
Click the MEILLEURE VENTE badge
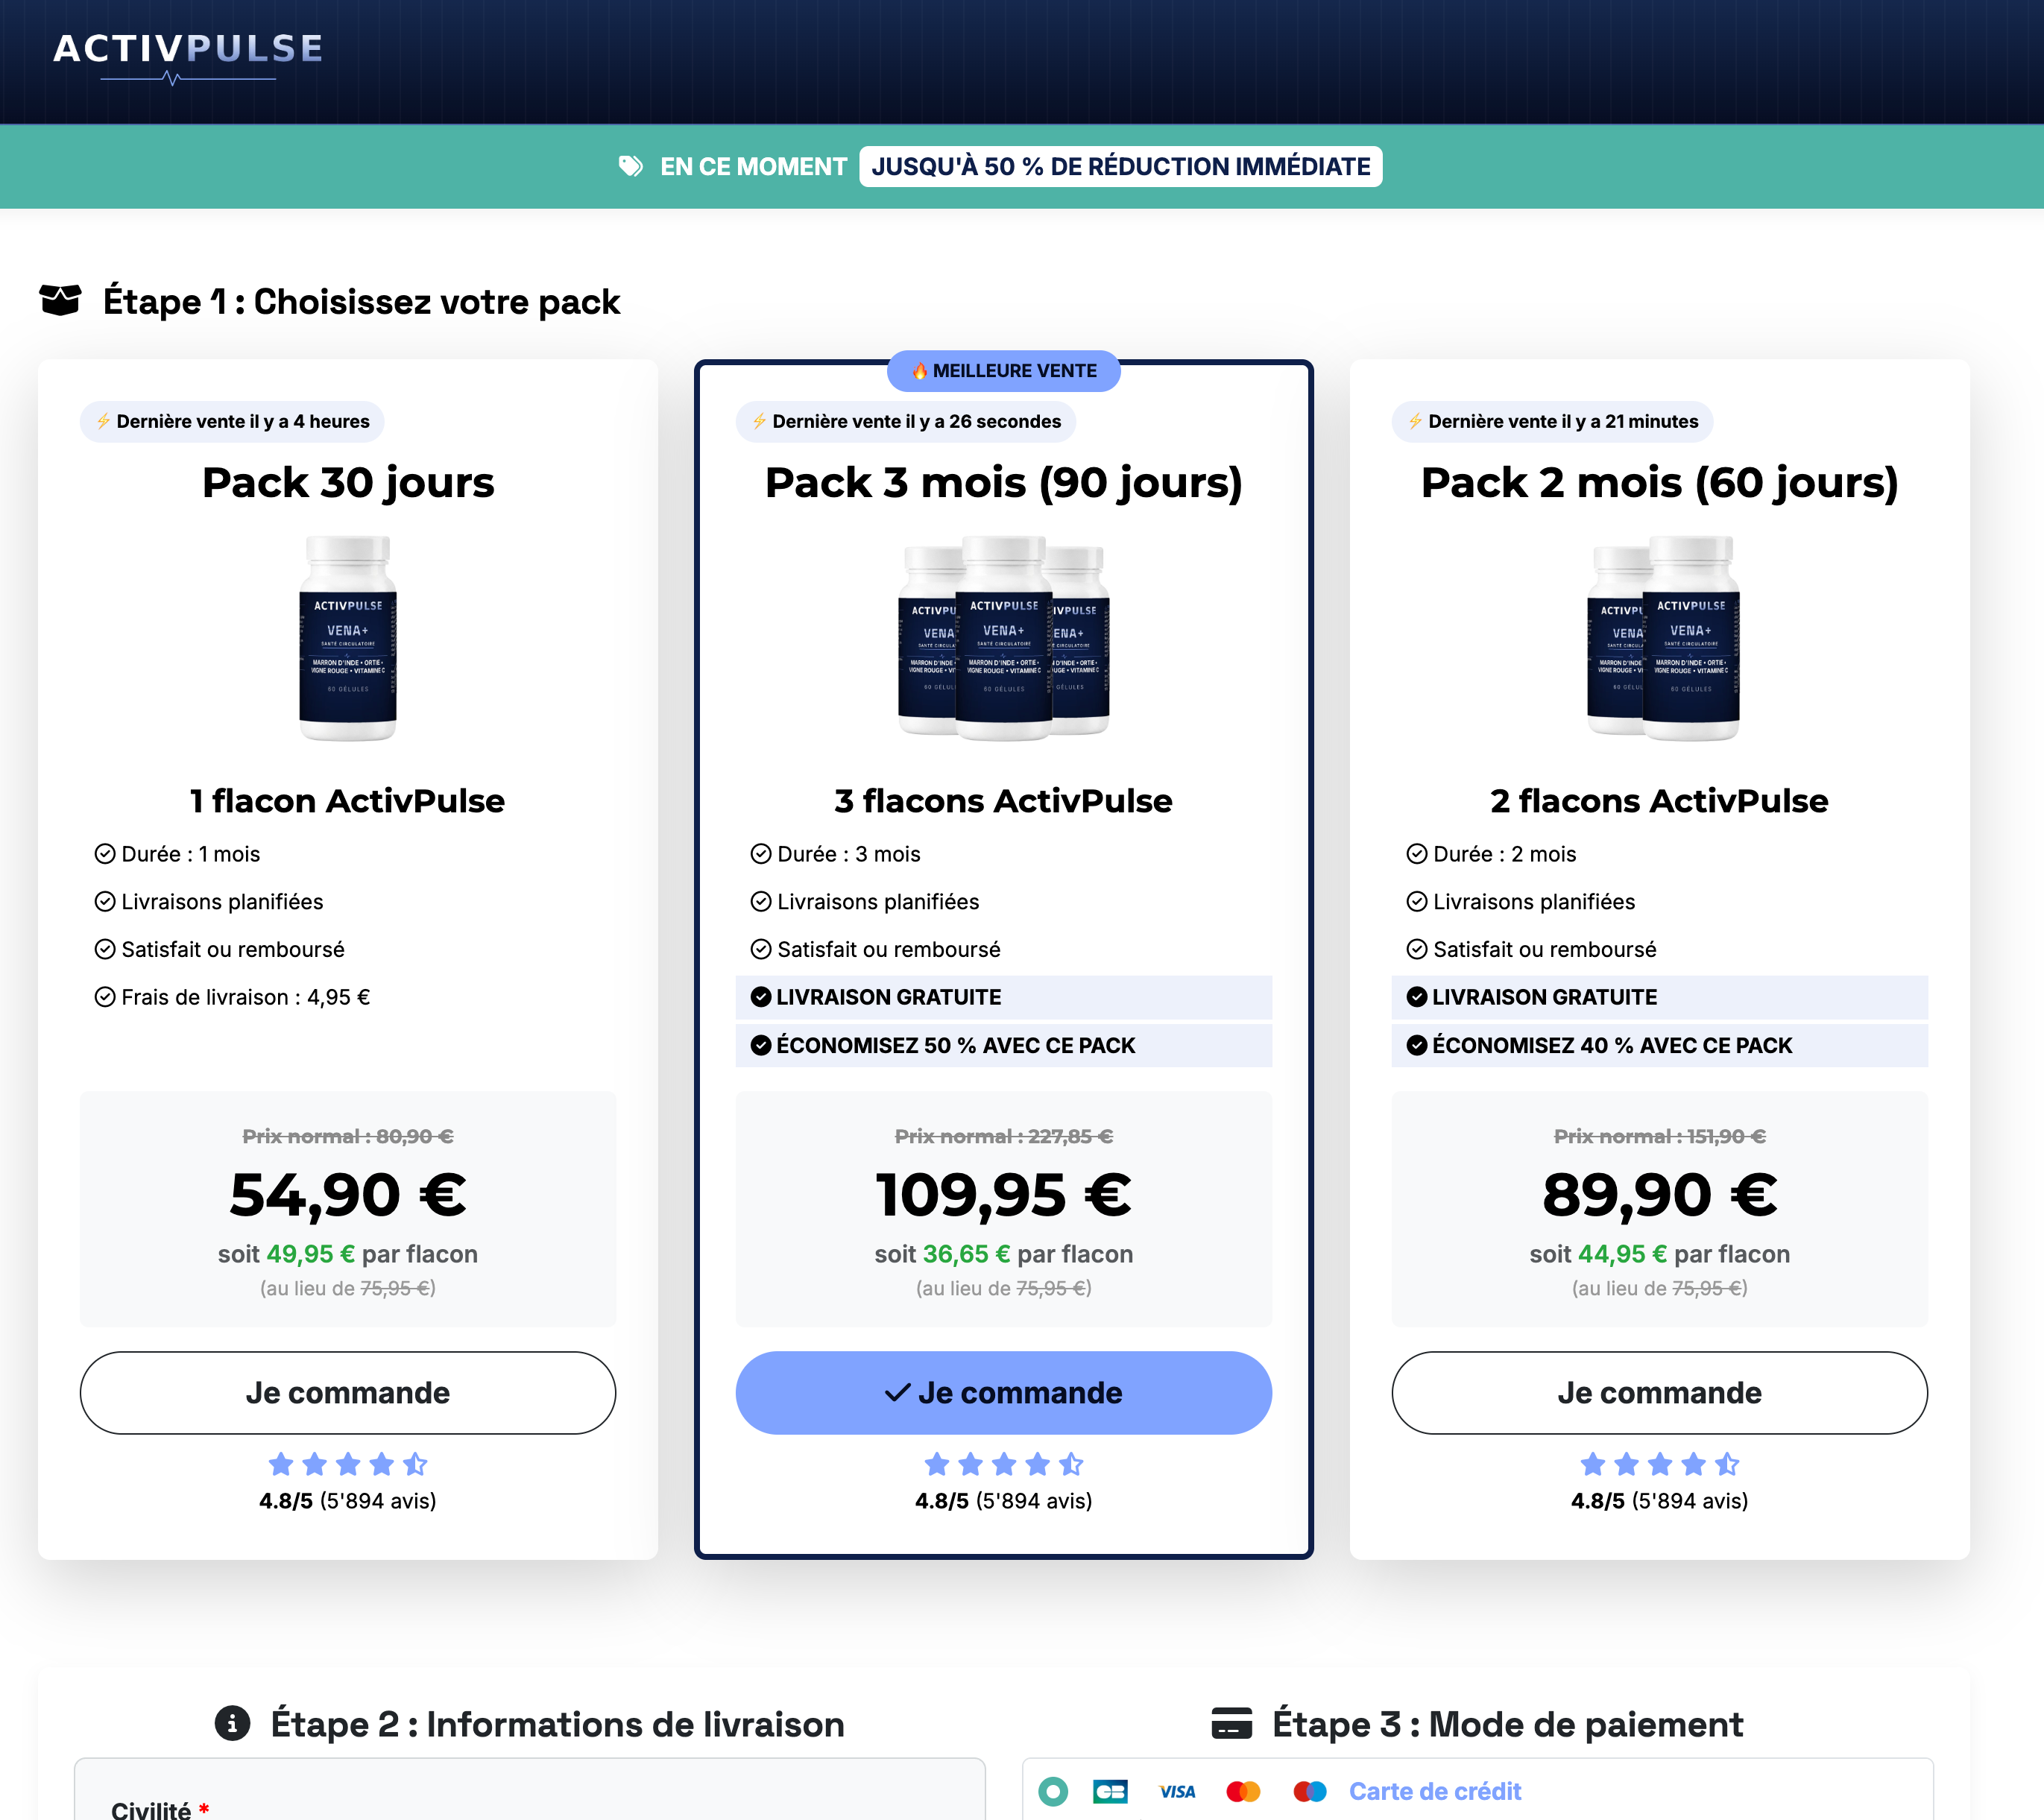click(x=1003, y=371)
